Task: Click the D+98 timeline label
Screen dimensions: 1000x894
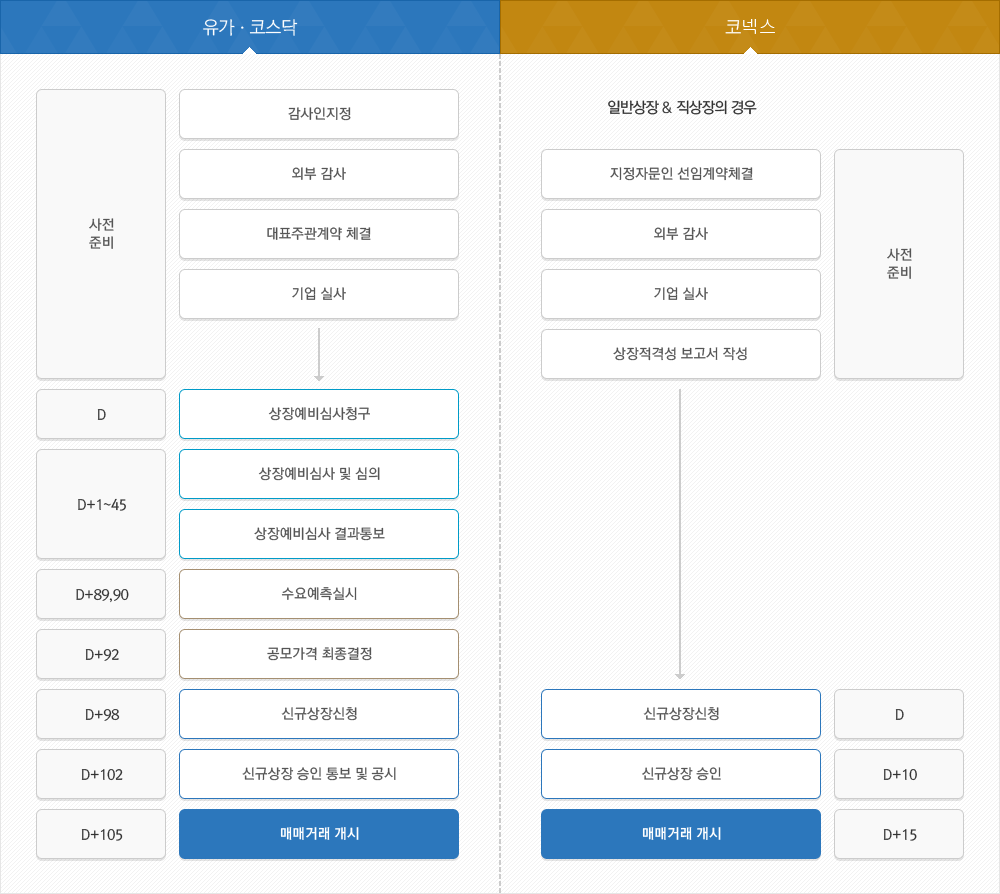Action: coord(101,714)
